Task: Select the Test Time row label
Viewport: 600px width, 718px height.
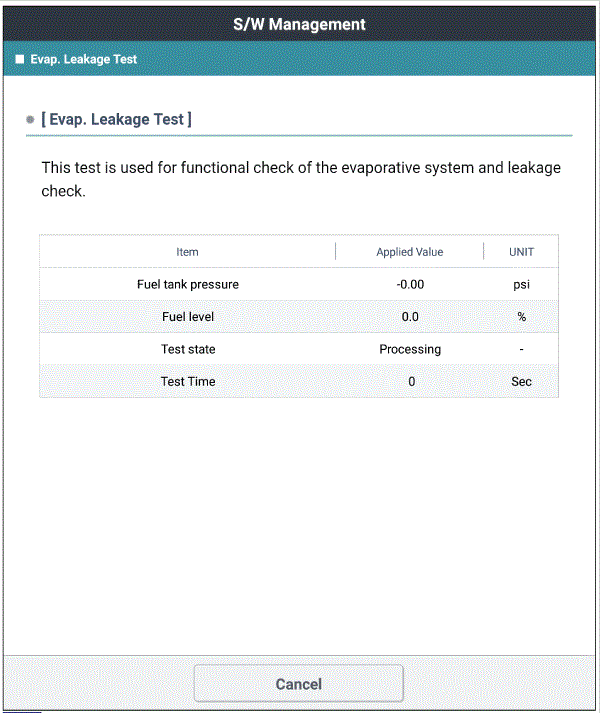Action: pyautogui.click(x=188, y=381)
